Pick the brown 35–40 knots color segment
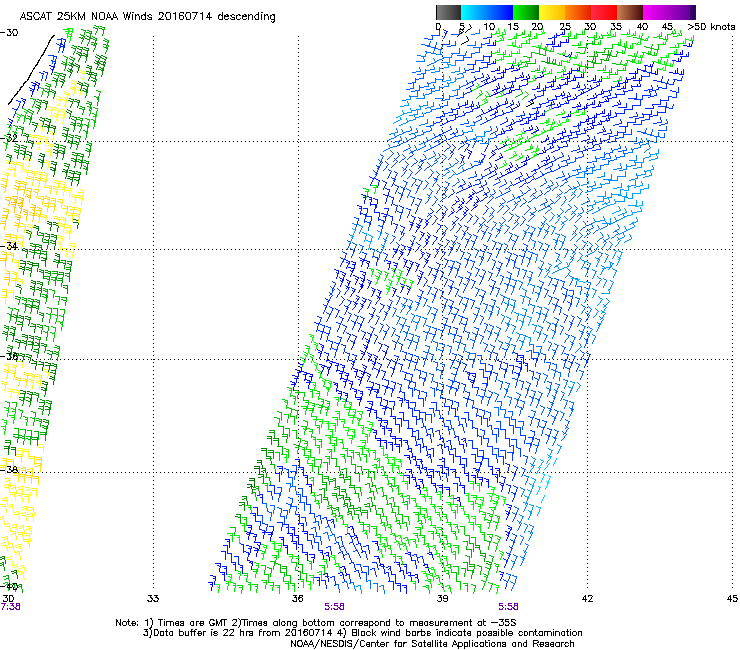The height and width of the screenshot is (650, 740). pyautogui.click(x=630, y=12)
